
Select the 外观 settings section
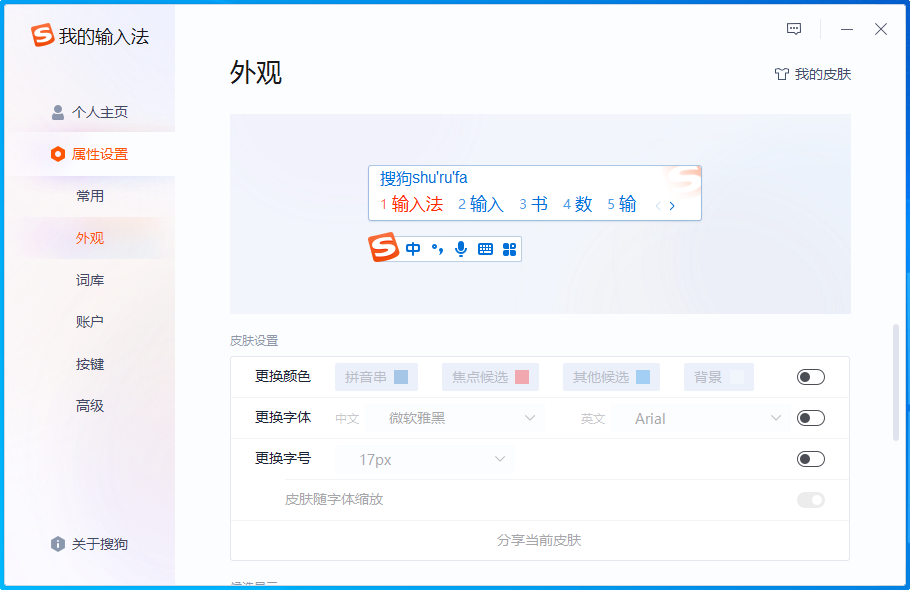pyautogui.click(x=90, y=238)
